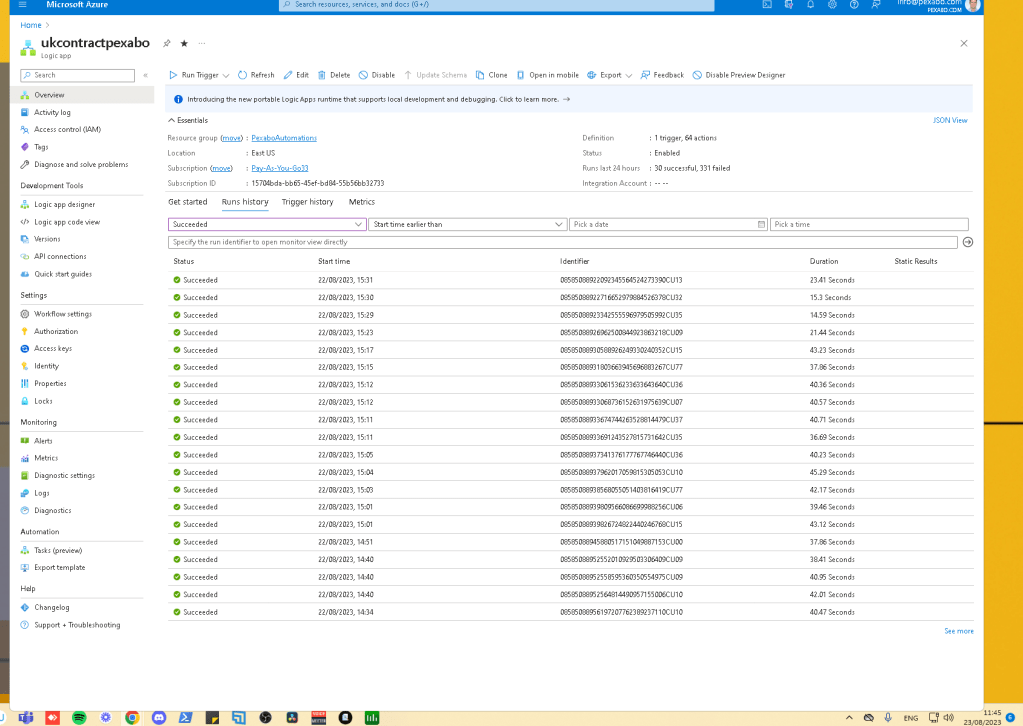Viewport: 1023px width, 726px height.
Task: Toggle the favorite star for ukcontractpexabo
Action: [x=184, y=43]
